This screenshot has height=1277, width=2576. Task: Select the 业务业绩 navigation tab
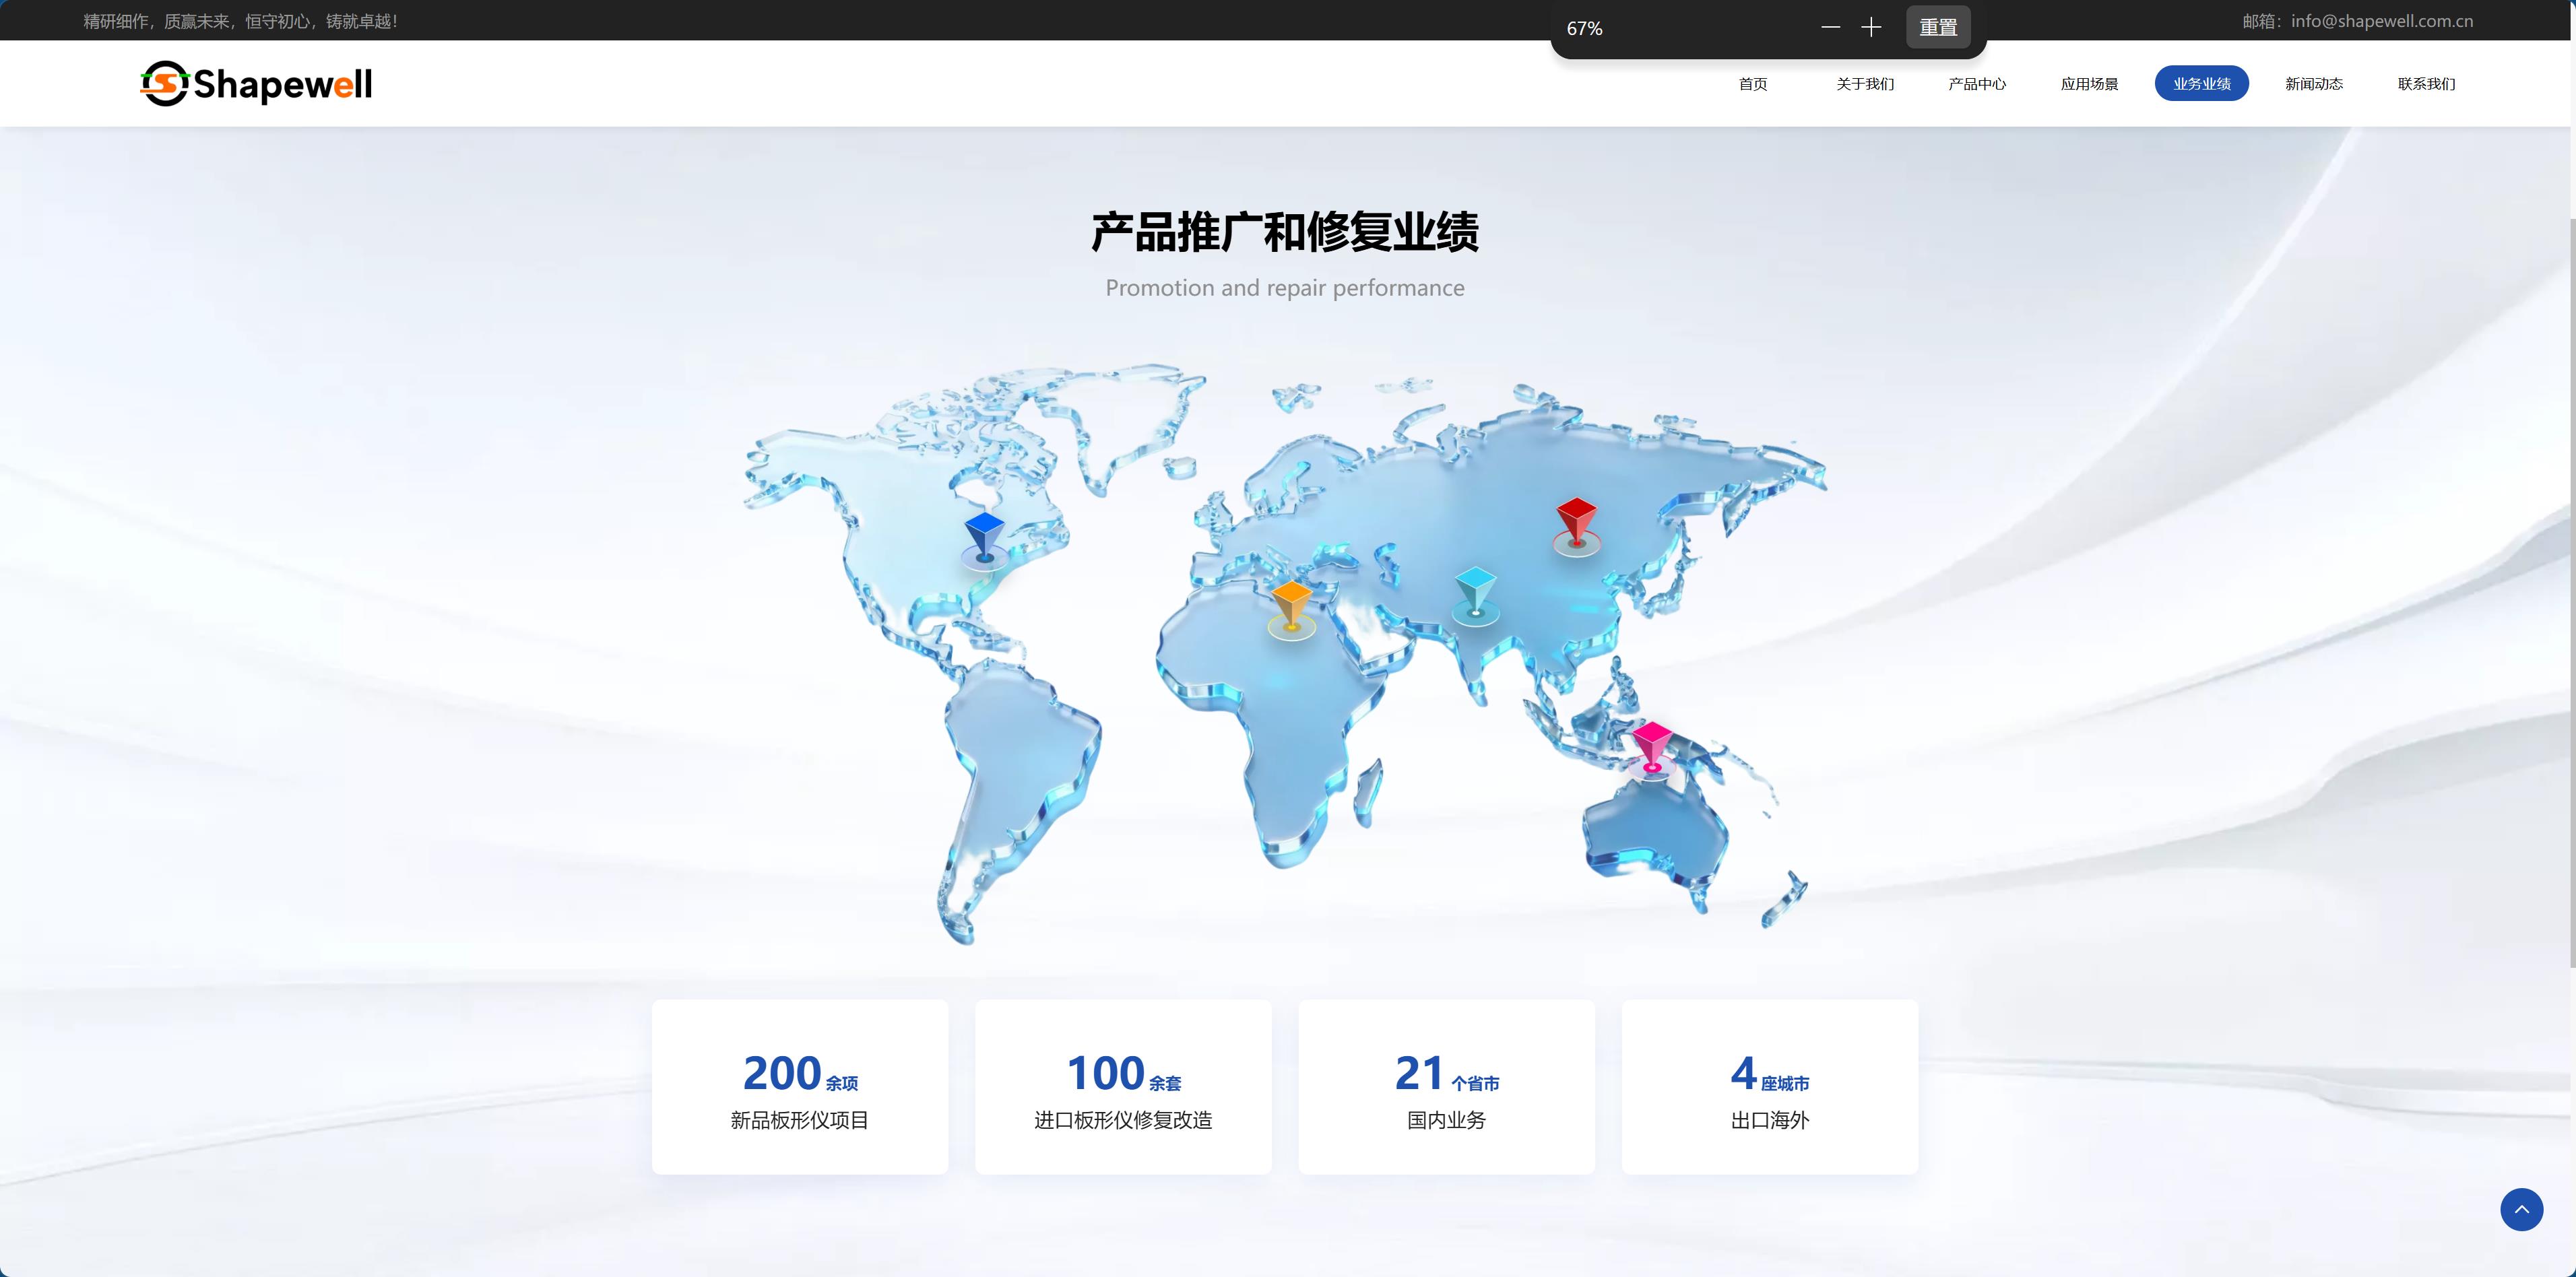[2202, 83]
